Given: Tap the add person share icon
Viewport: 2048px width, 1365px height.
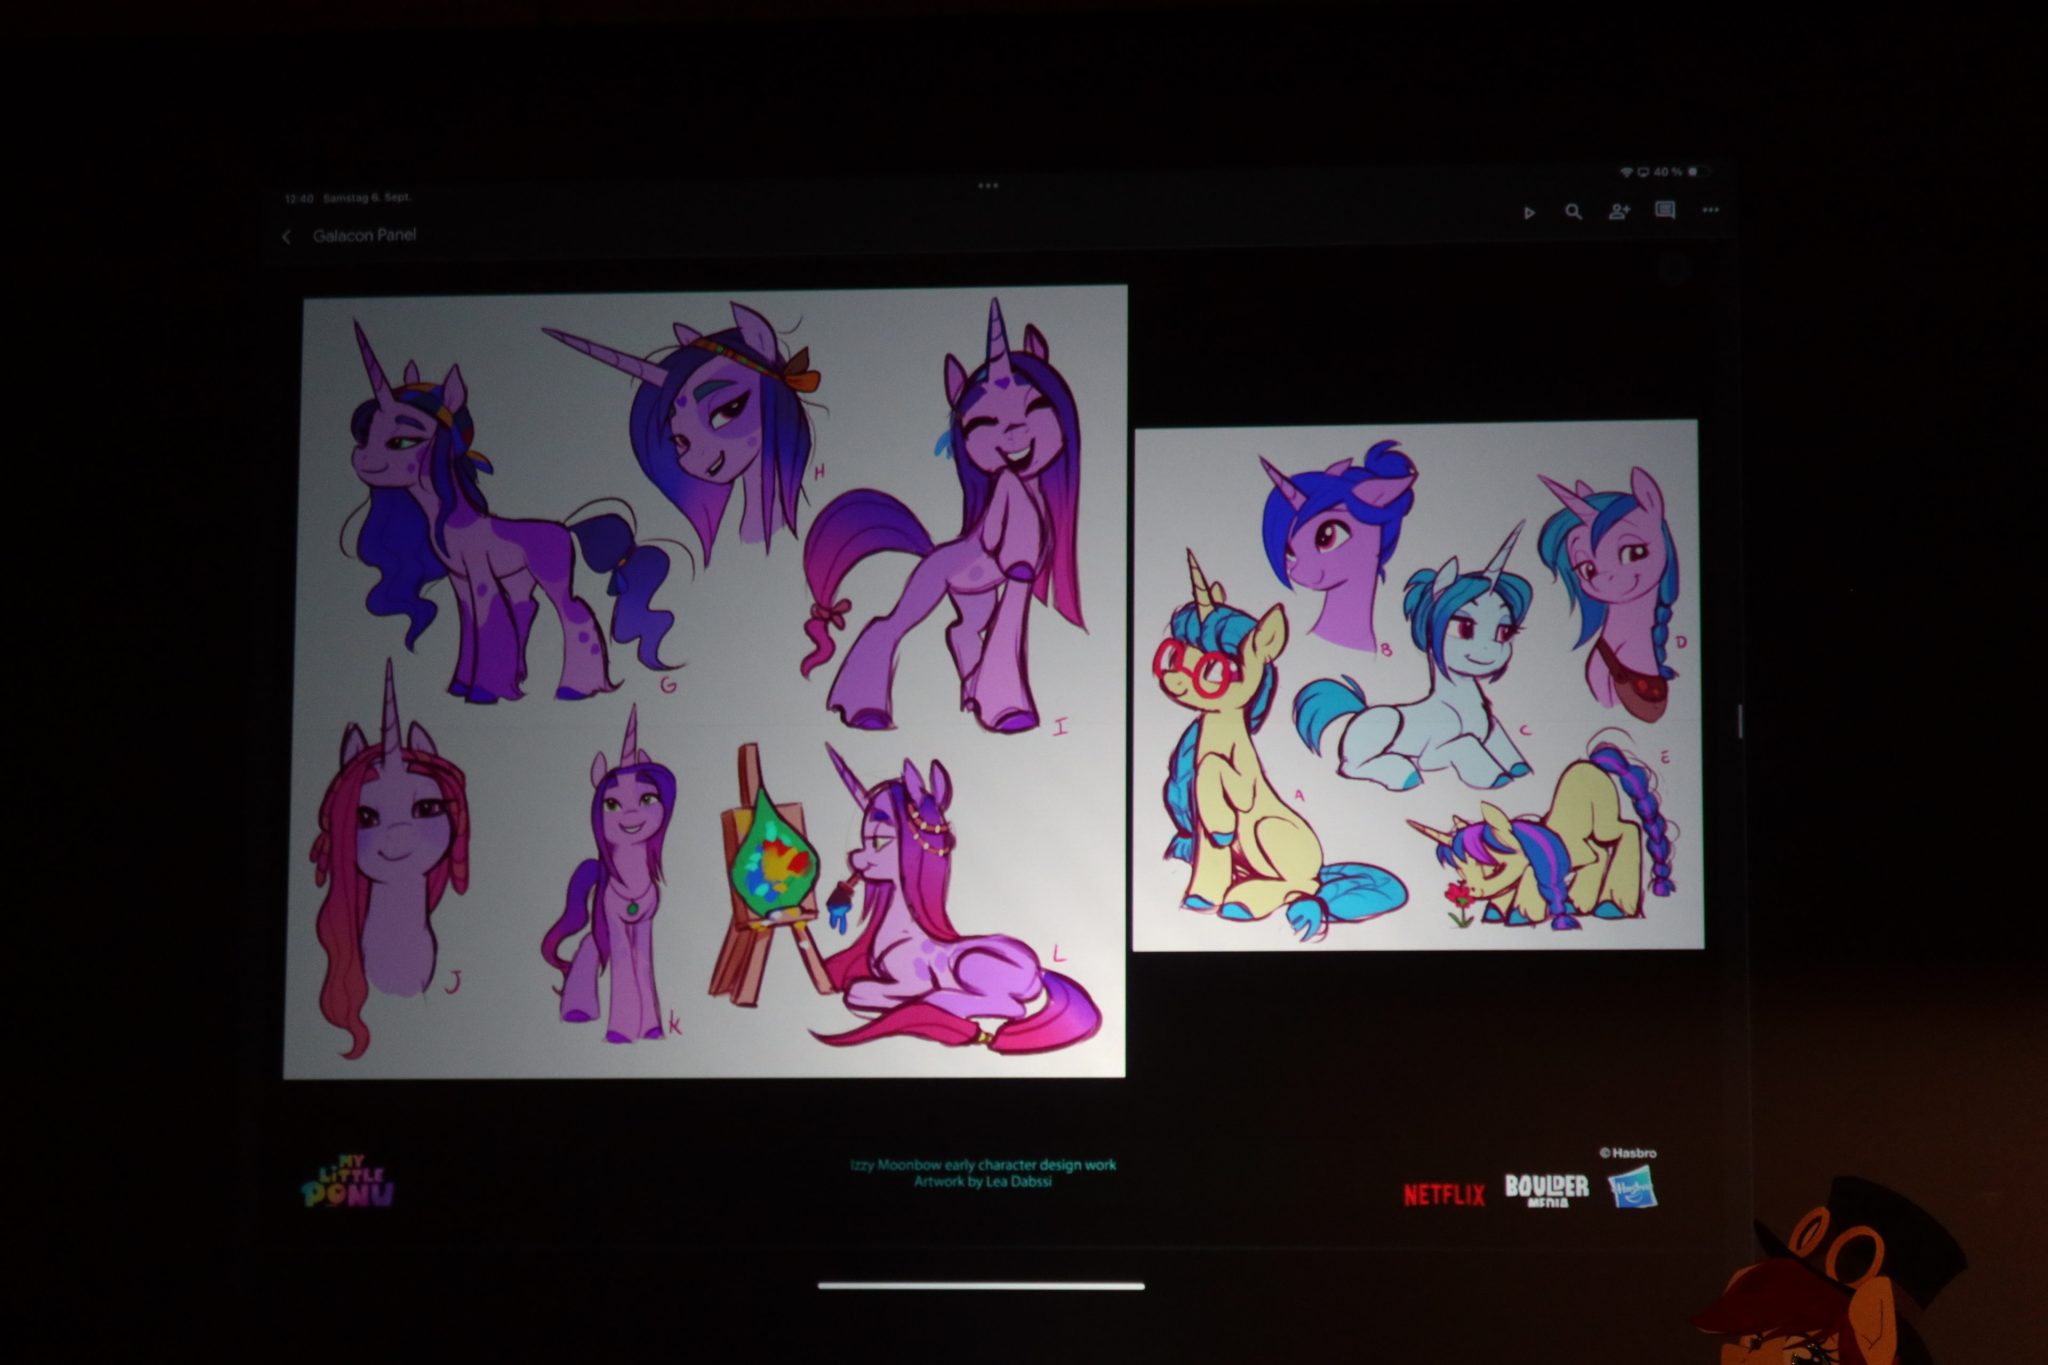Looking at the screenshot, I should pyautogui.click(x=1619, y=211).
